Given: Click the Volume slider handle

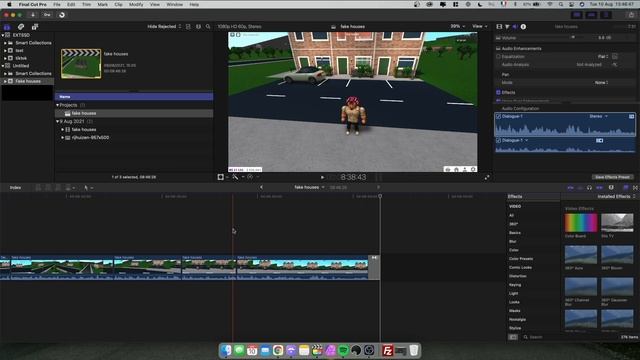Looking at the screenshot, I should (x=573, y=37).
